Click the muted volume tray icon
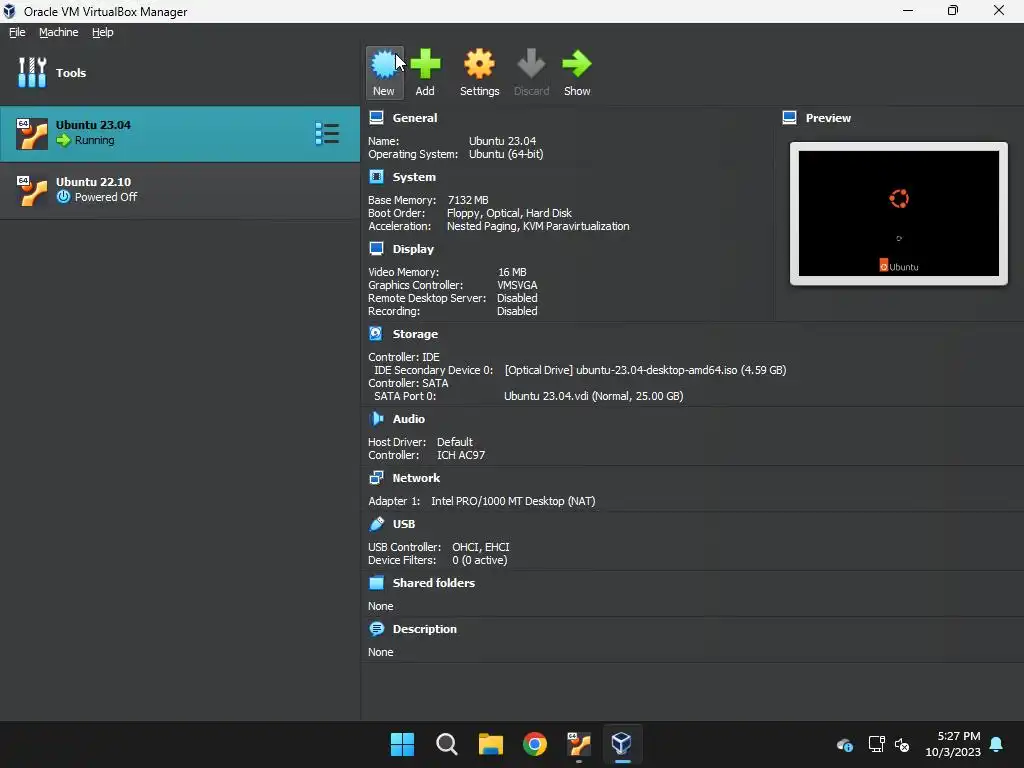 (x=902, y=744)
